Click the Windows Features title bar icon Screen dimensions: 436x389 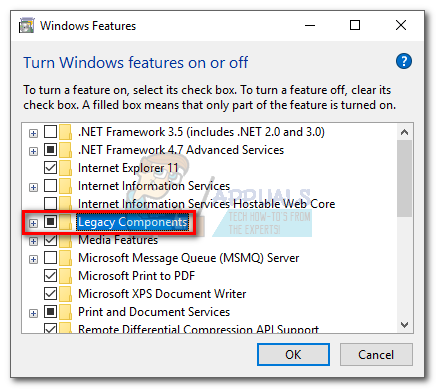[26, 26]
